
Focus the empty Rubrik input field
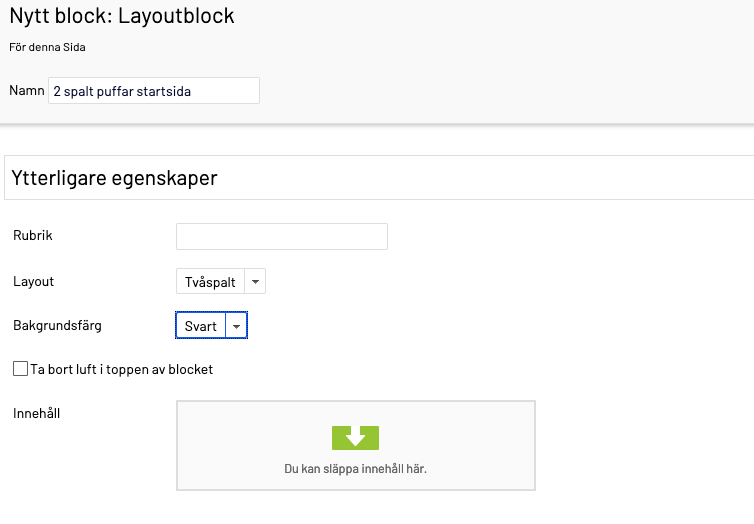(x=282, y=236)
